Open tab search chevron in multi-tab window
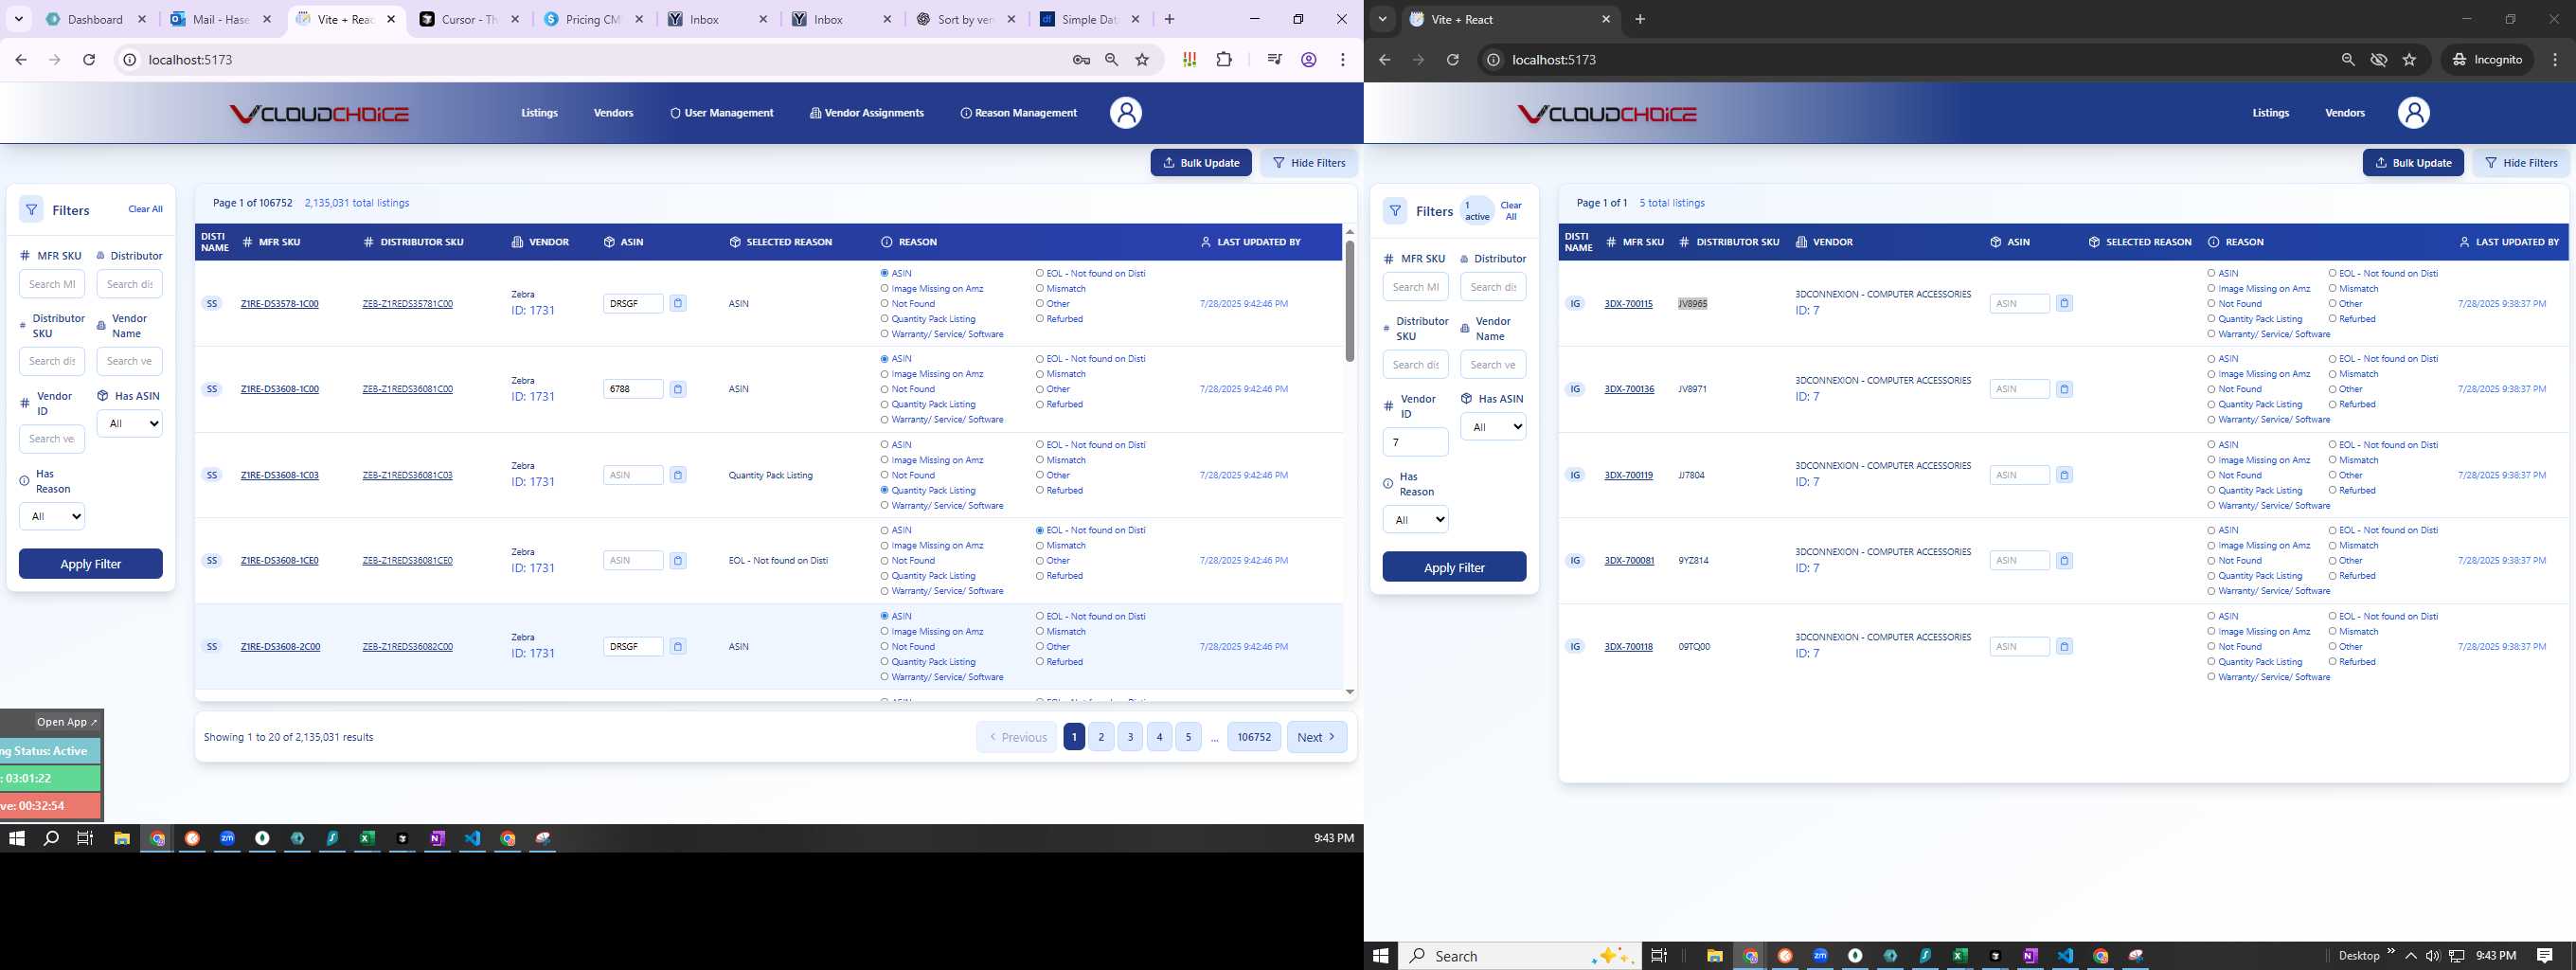Image resolution: width=2576 pixels, height=970 pixels. (x=18, y=19)
